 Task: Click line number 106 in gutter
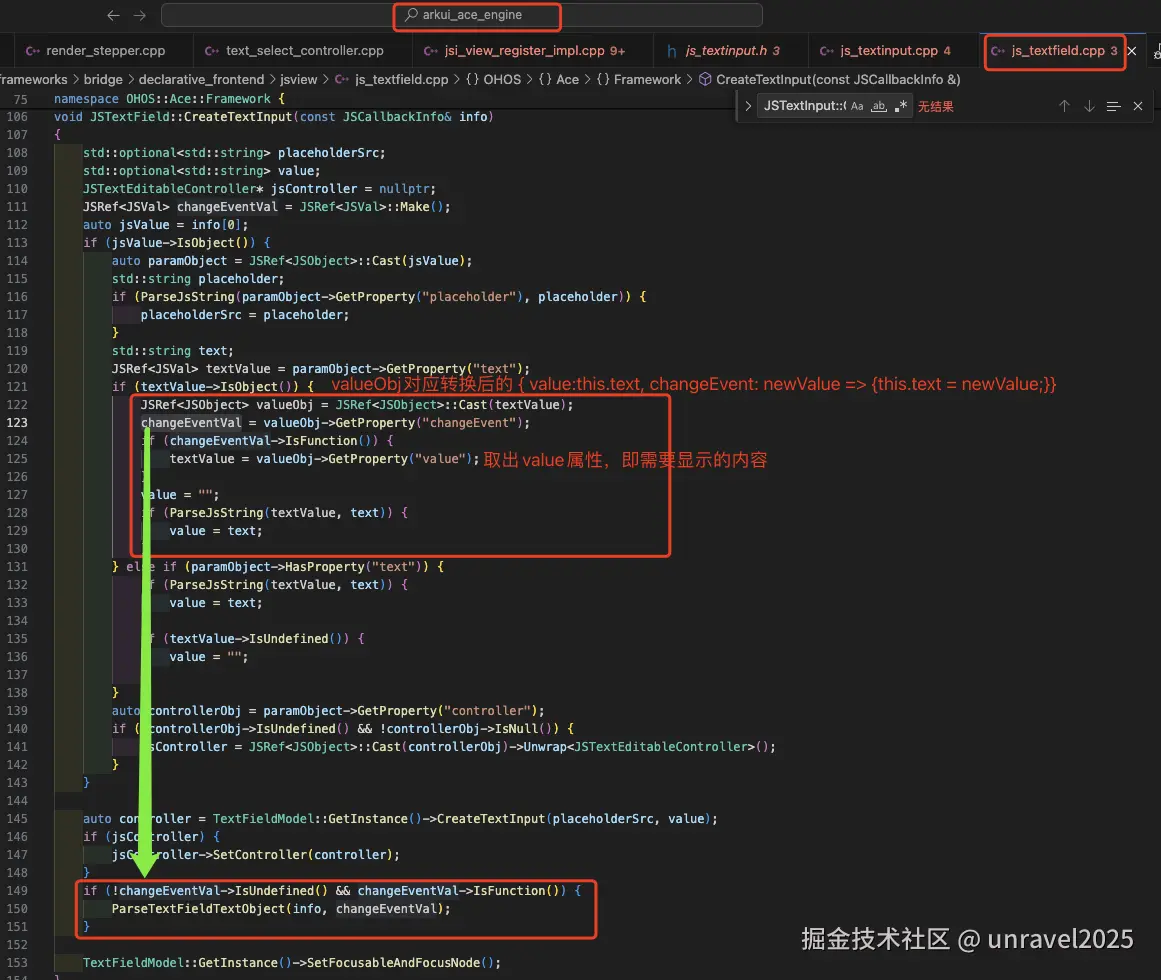pos(16,117)
